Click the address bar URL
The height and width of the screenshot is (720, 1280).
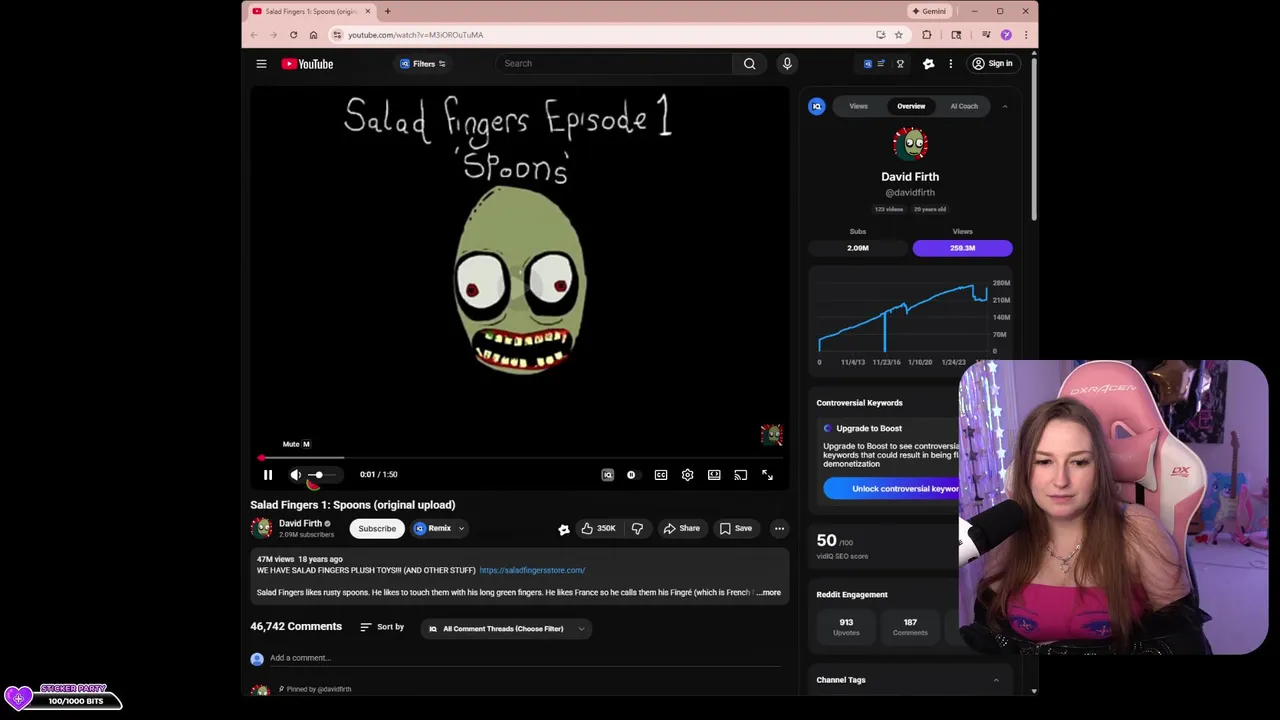click(415, 35)
